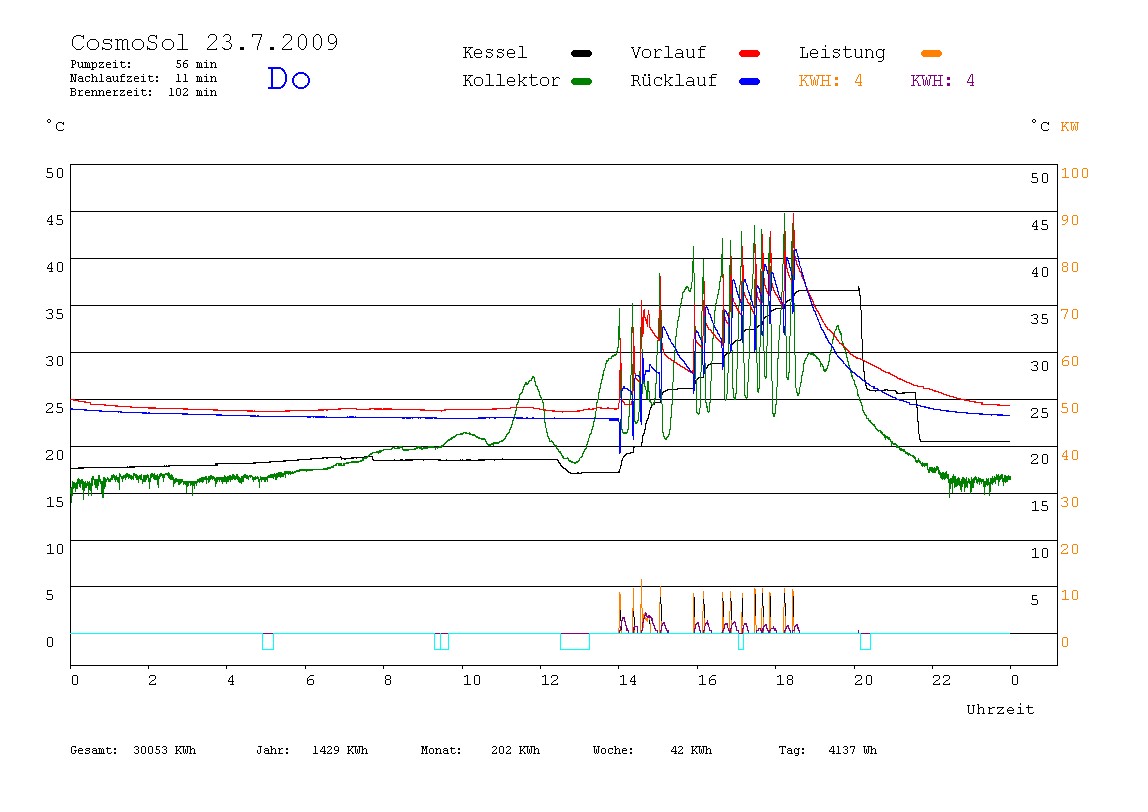Click the "Uhrzeit" axis caption
This screenshot has width=1148, height=812.
[x=1000, y=709]
